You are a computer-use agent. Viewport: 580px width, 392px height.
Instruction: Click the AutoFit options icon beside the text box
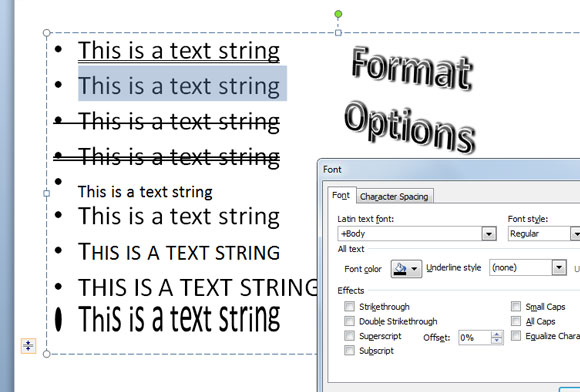pyautogui.click(x=28, y=346)
